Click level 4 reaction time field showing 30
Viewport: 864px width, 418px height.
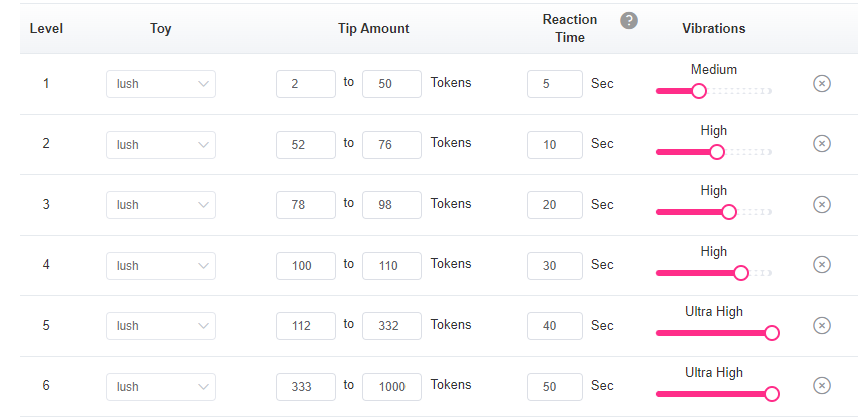555,266
